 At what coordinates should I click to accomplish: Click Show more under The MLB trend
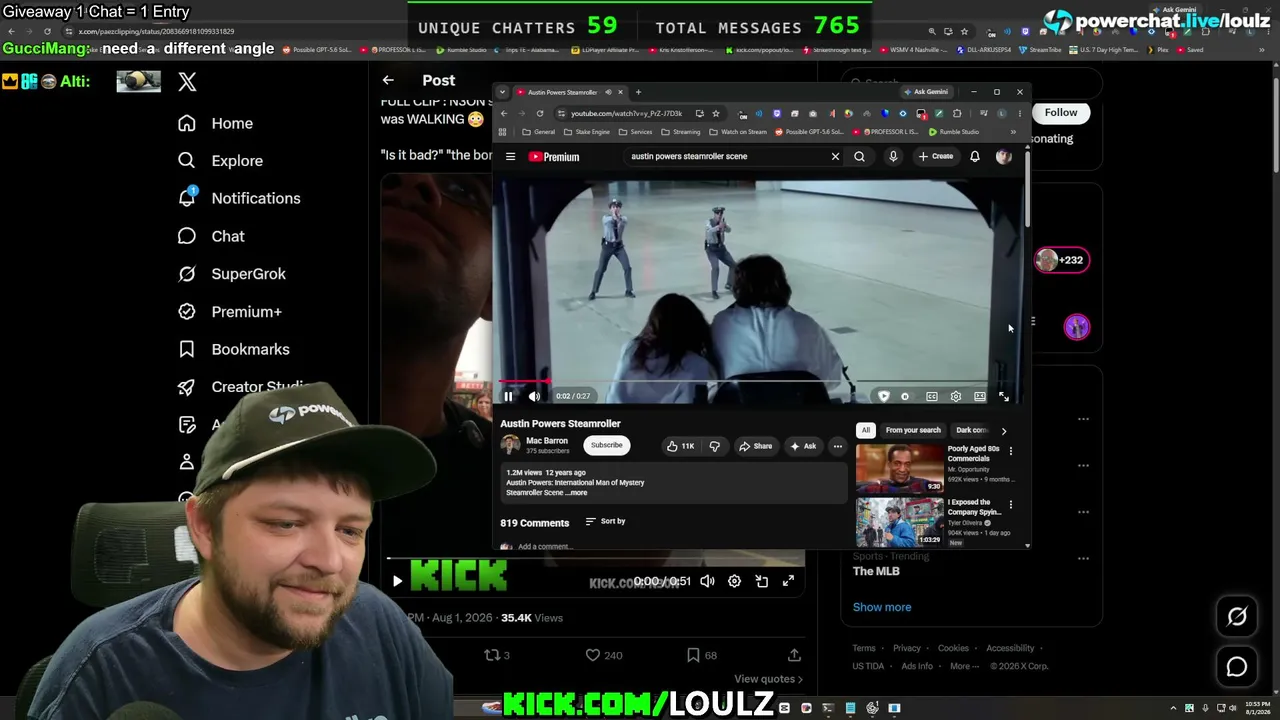(x=882, y=607)
